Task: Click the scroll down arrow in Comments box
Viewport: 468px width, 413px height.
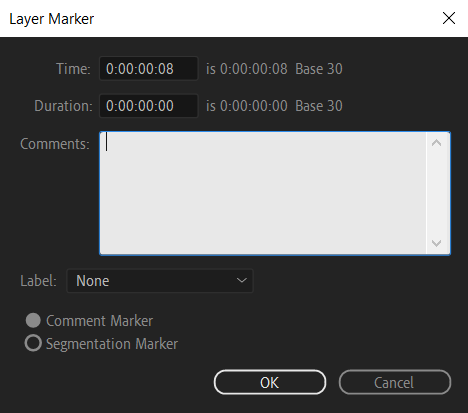Action: tap(436, 243)
